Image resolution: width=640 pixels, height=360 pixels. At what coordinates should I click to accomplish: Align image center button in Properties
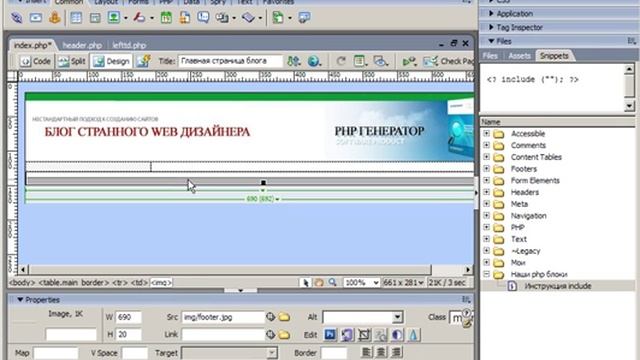pyautogui.click(x=381, y=352)
